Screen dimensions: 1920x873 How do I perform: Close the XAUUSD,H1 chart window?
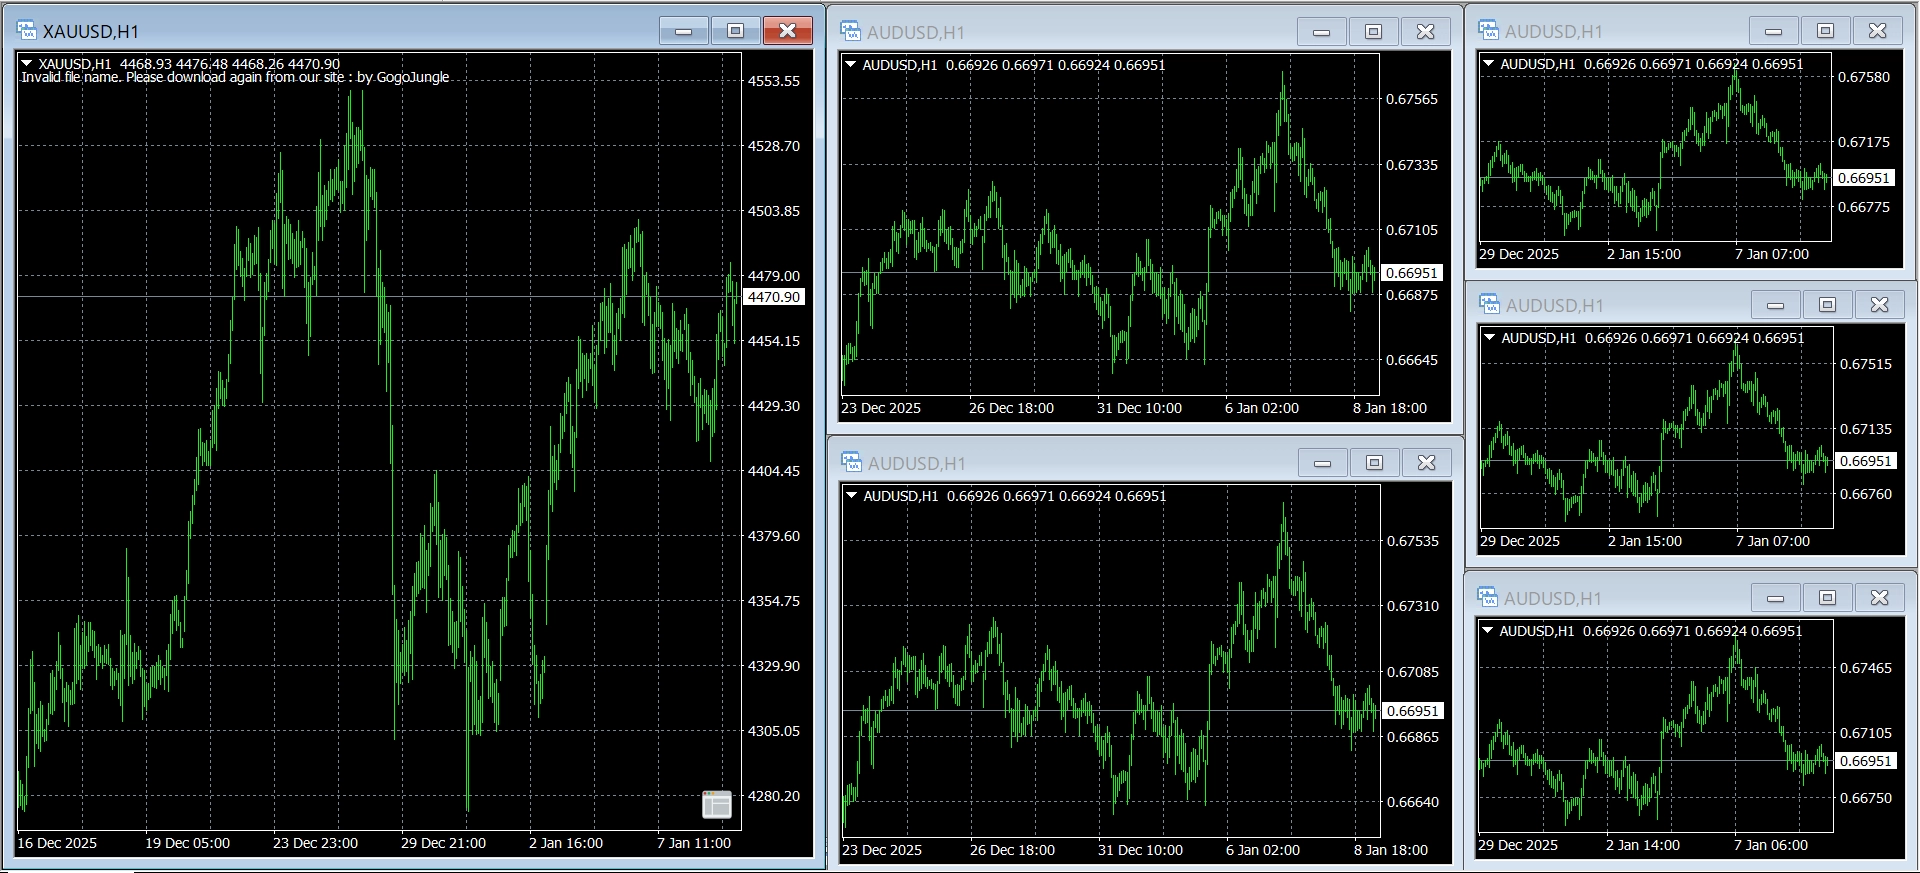(788, 31)
